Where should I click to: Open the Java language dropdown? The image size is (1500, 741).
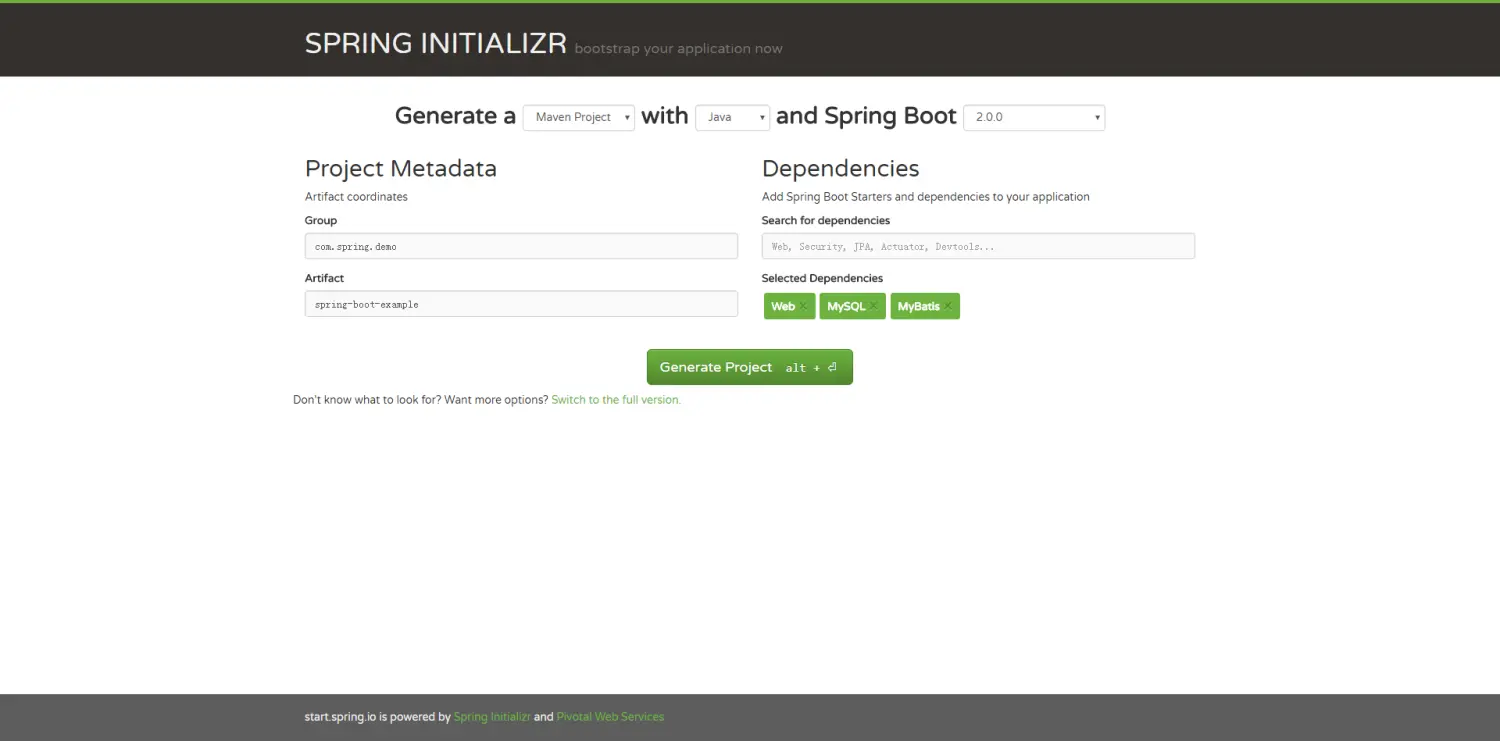tap(733, 117)
